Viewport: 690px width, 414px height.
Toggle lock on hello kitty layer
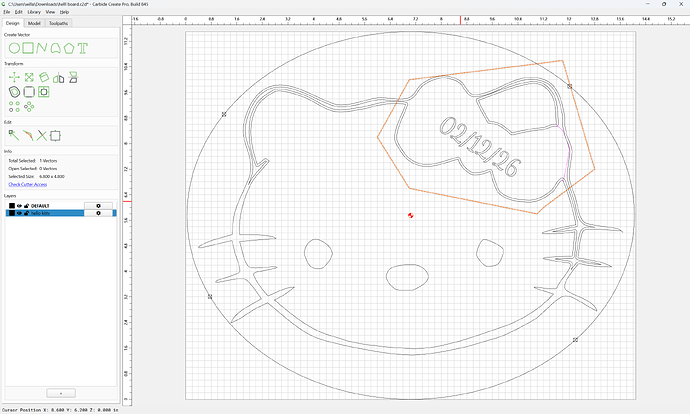tap(26, 213)
